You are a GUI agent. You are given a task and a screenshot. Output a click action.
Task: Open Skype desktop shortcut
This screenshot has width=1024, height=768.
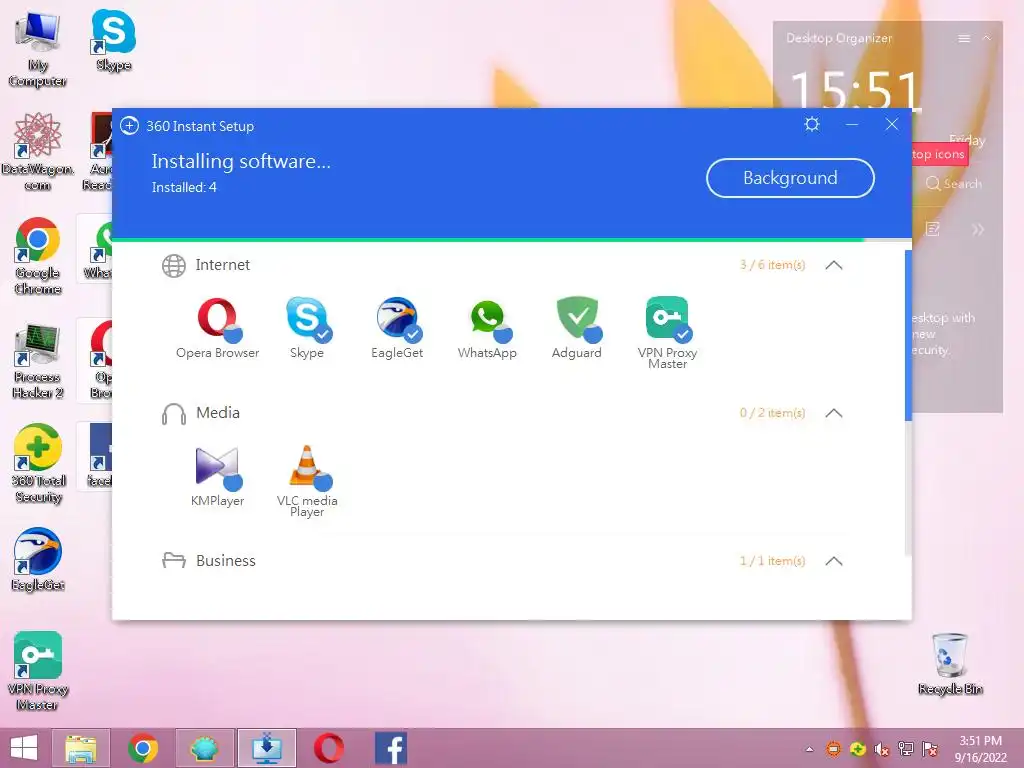point(114,40)
